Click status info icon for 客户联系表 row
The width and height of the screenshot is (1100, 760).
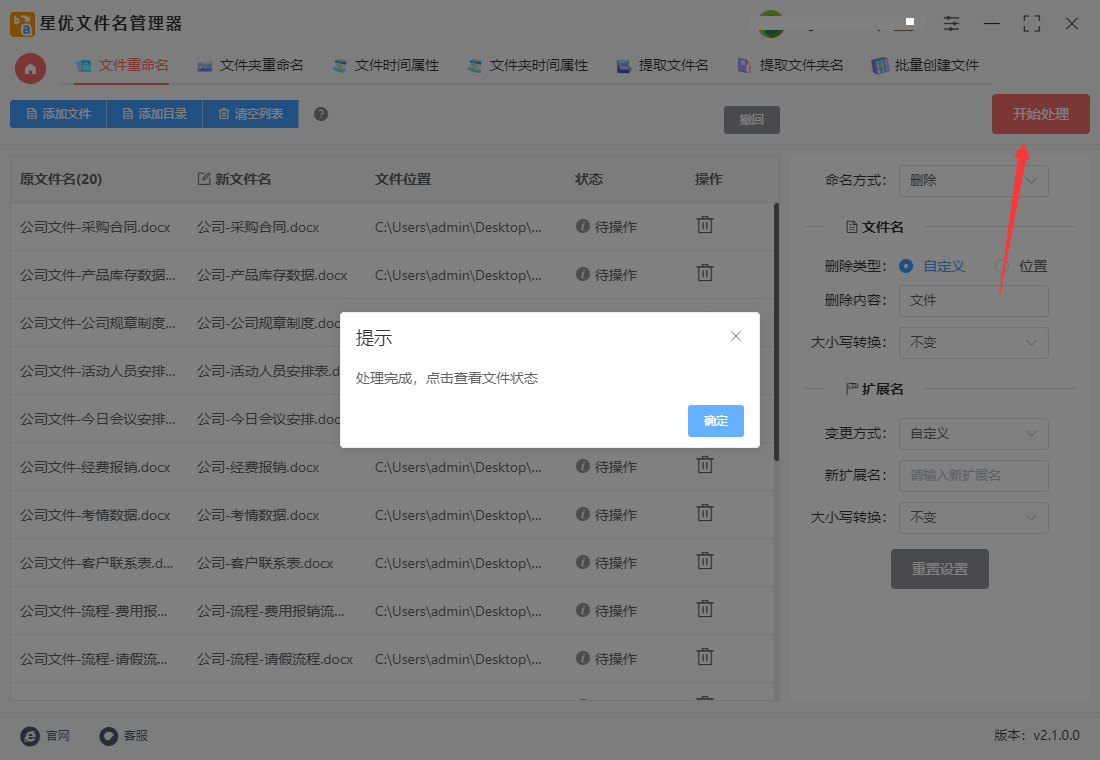tap(582, 561)
